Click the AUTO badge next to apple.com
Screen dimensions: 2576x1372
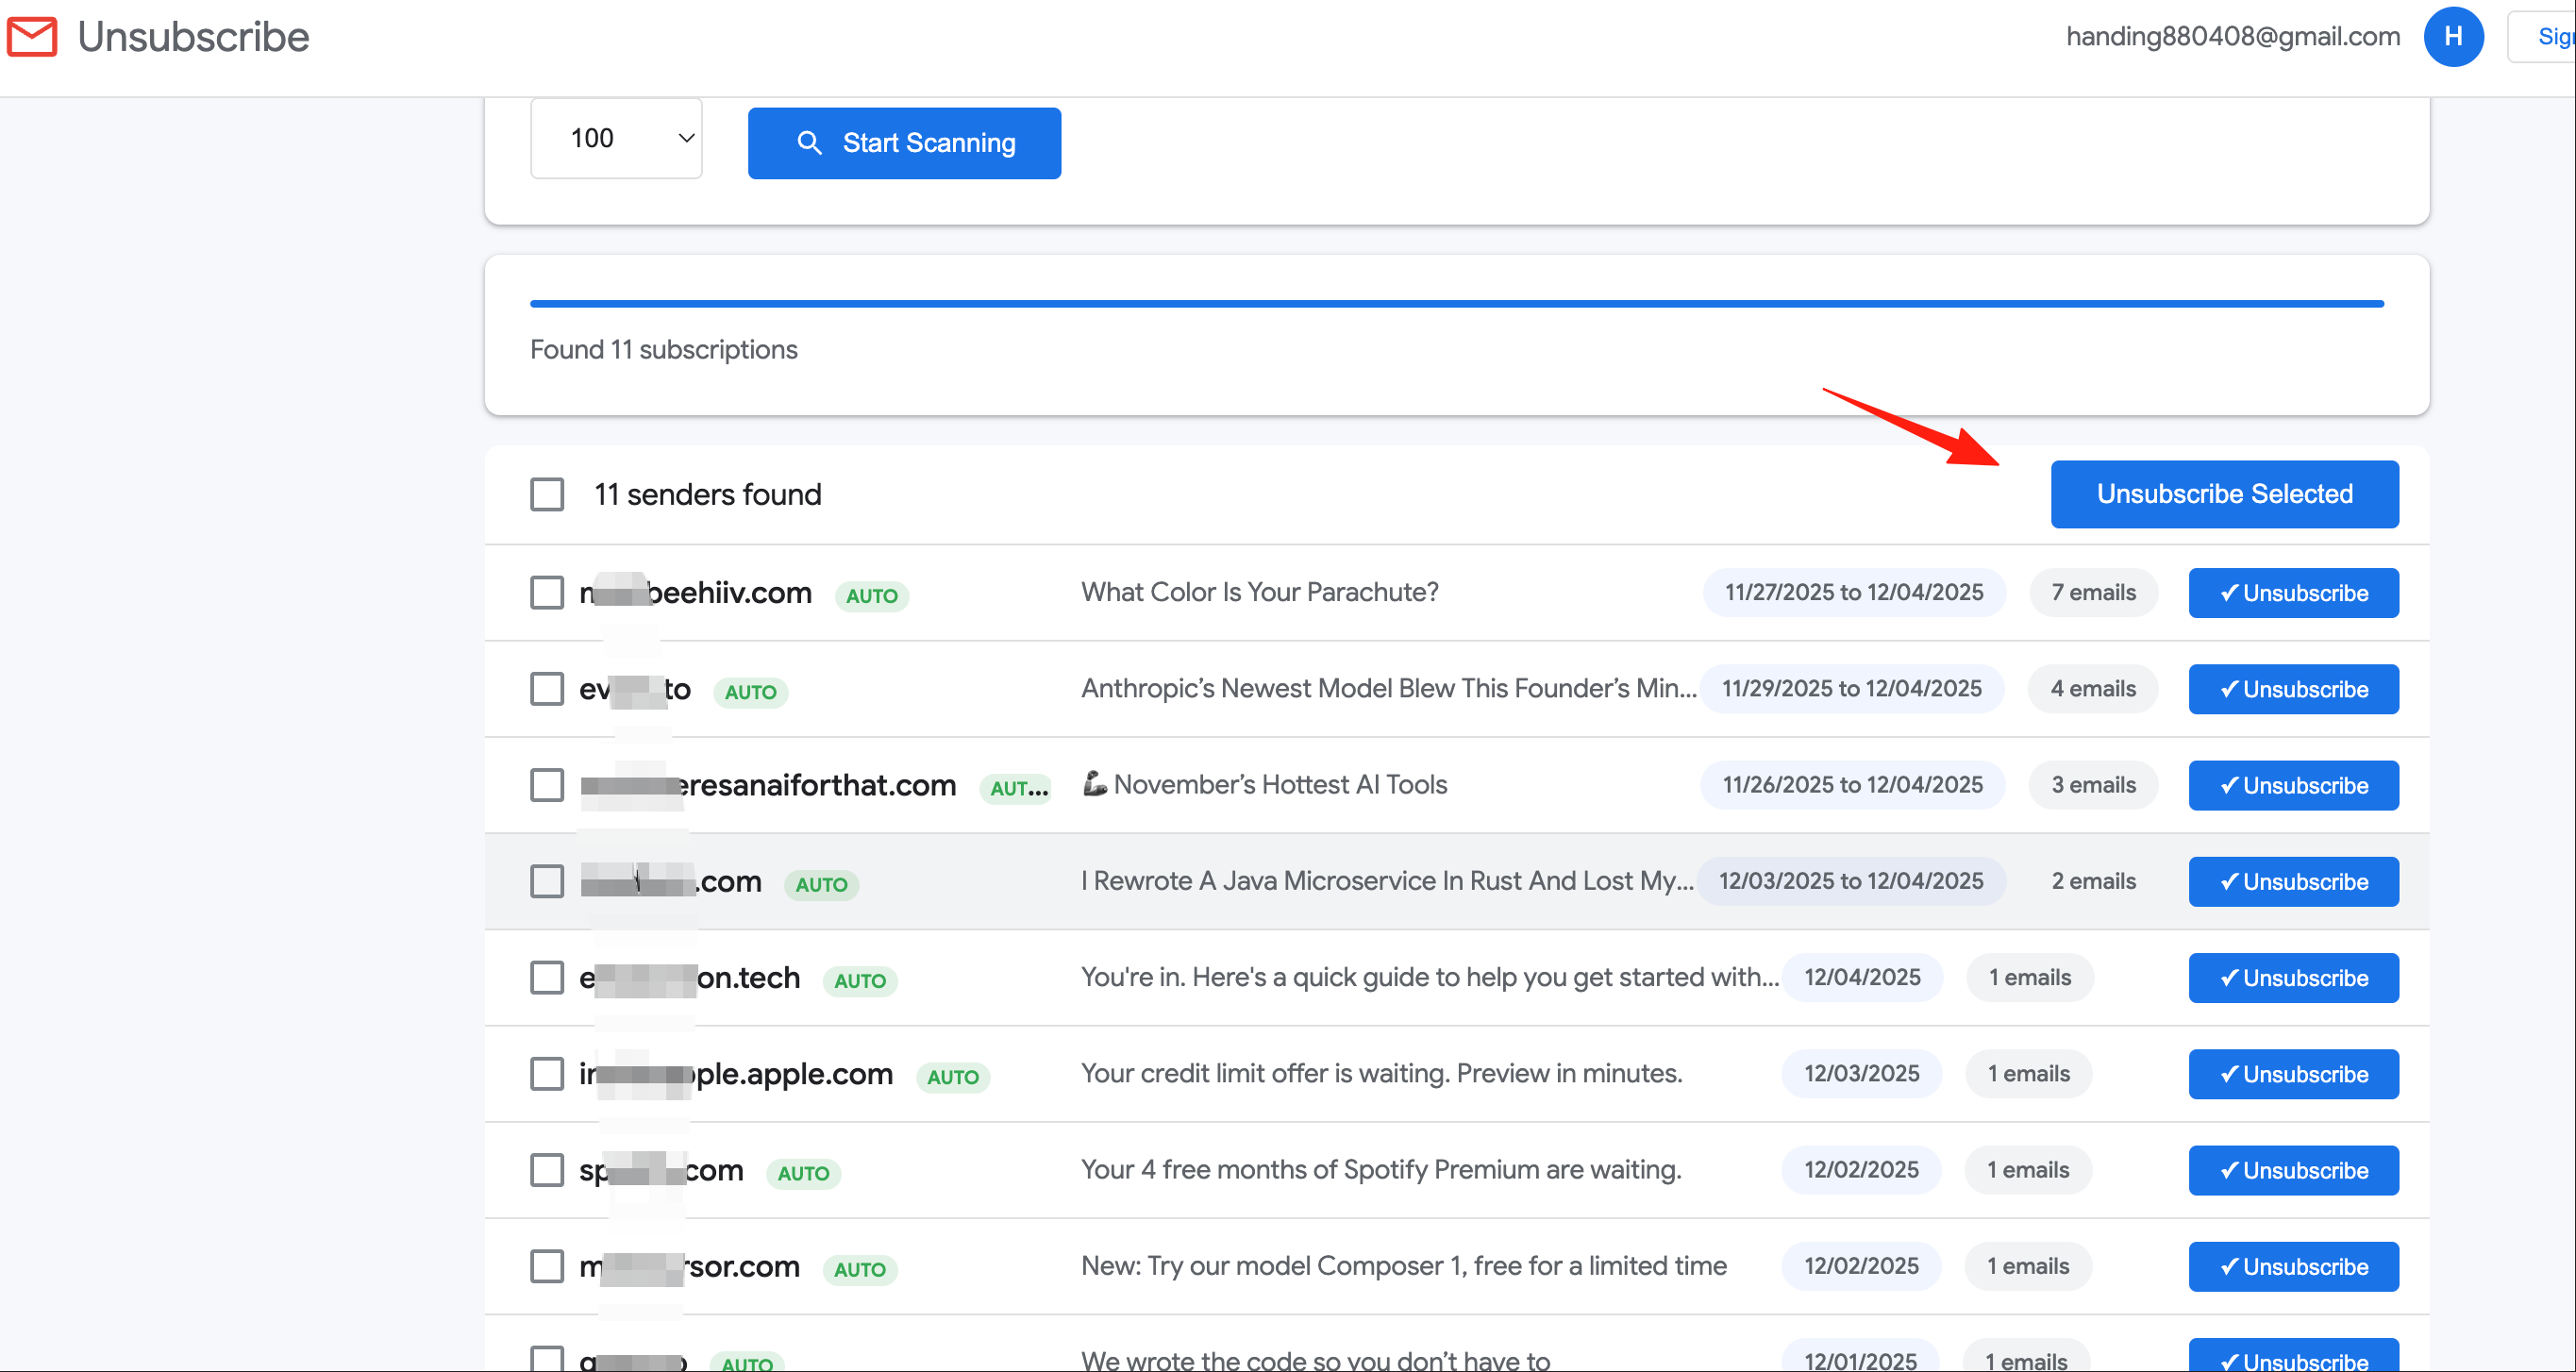pyautogui.click(x=953, y=1077)
